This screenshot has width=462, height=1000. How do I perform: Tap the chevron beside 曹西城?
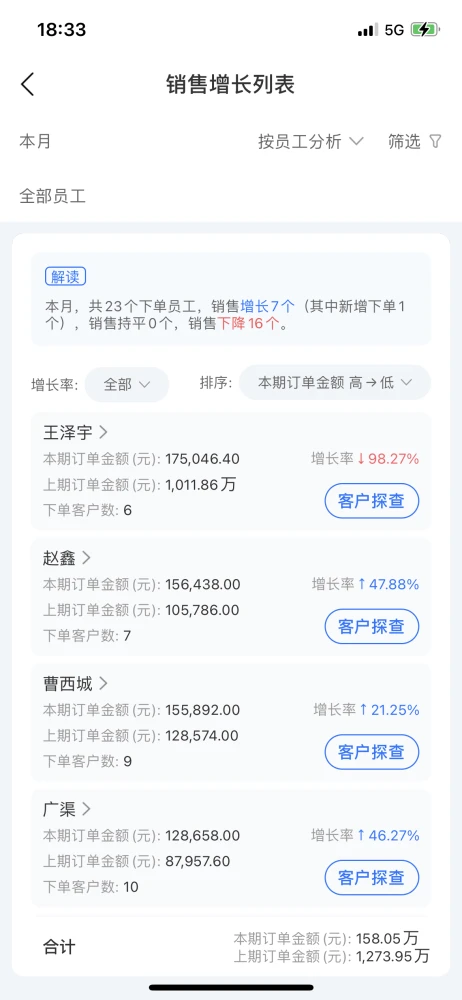(x=103, y=684)
